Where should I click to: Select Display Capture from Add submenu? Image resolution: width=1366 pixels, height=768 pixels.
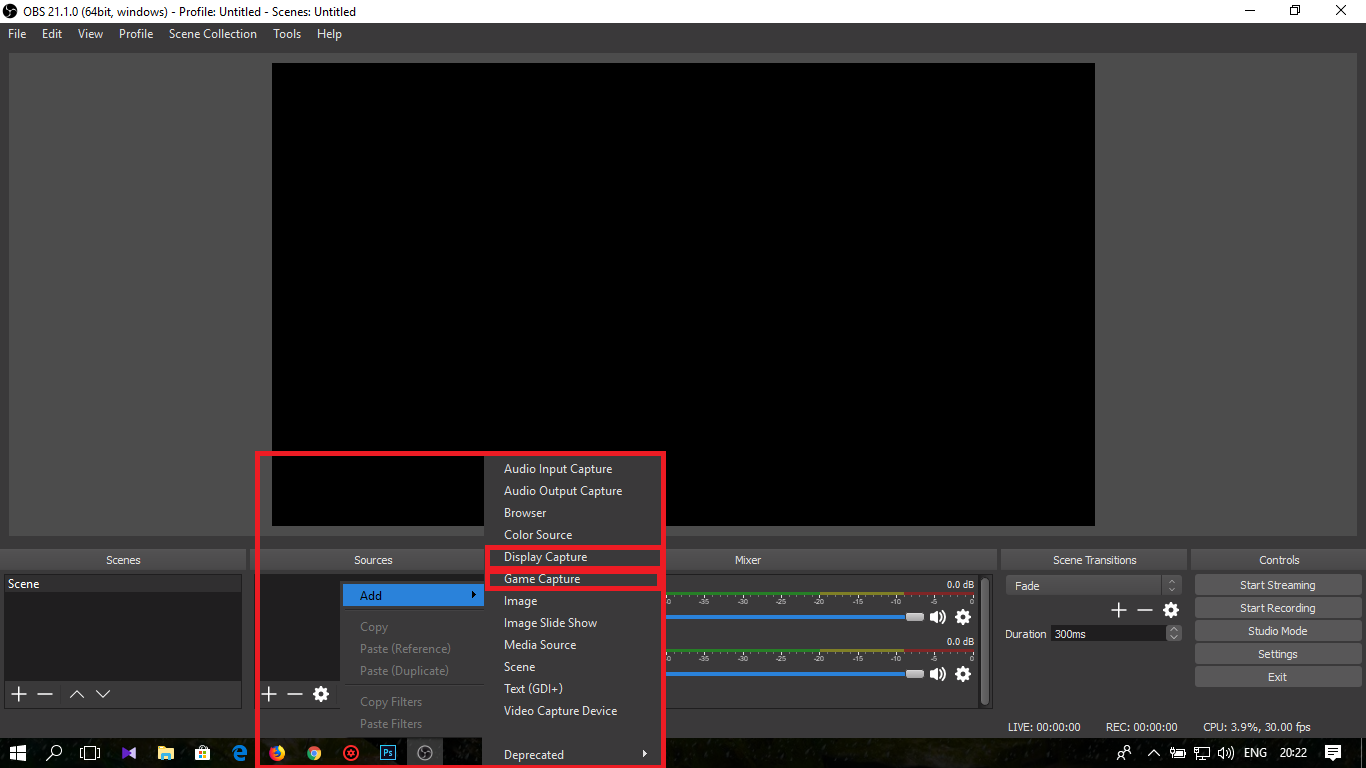(x=574, y=557)
